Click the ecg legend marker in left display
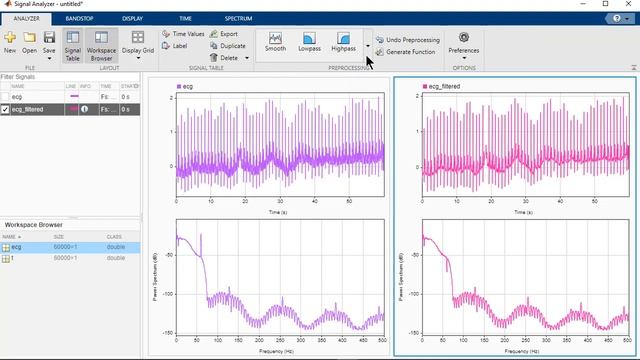 [179, 87]
